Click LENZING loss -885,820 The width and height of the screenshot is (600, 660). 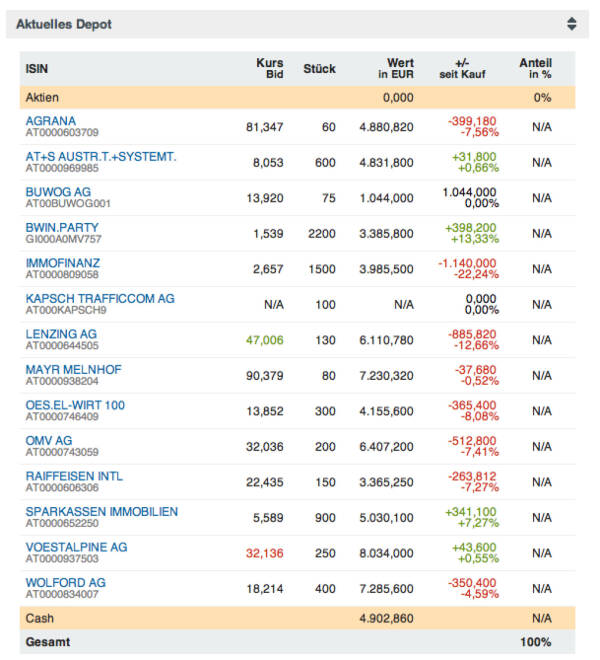click(x=472, y=334)
